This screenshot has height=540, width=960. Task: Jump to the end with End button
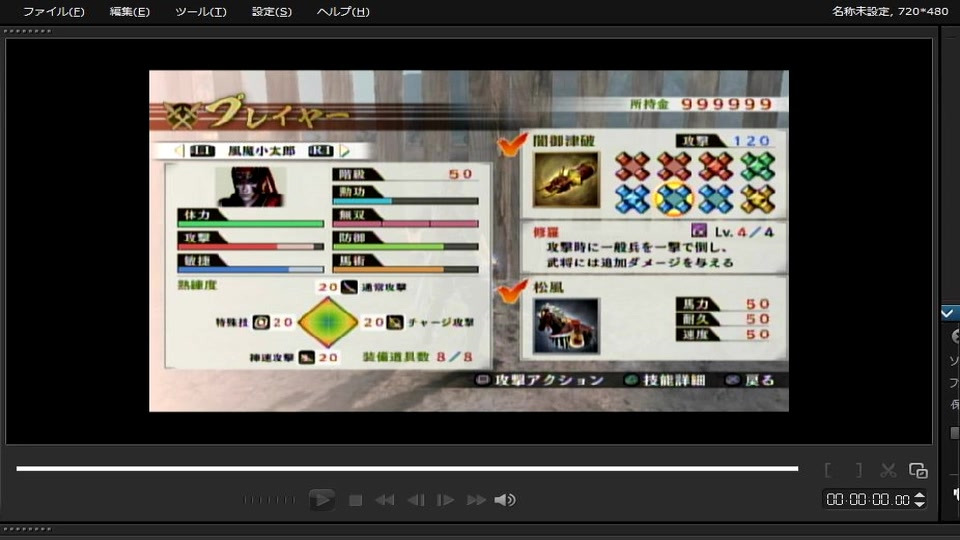pyautogui.click(x=476, y=500)
